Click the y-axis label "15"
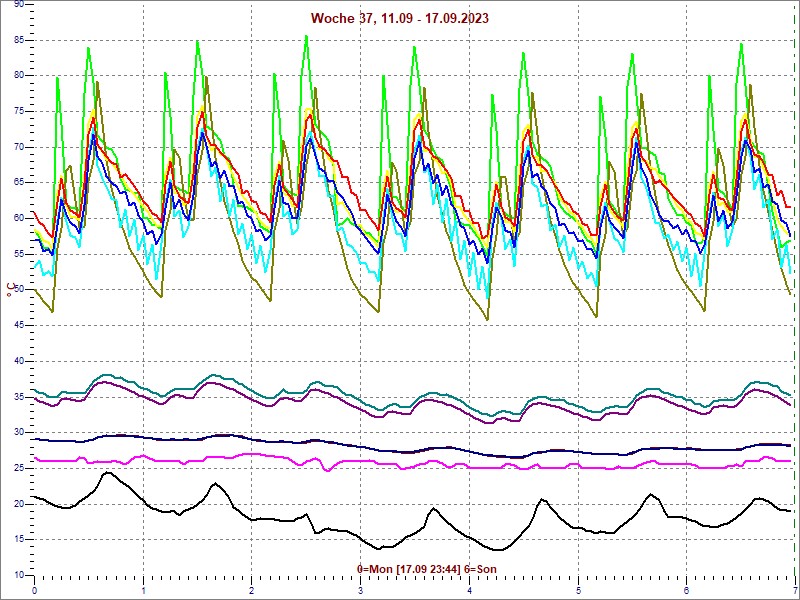Viewport: 800px width, 600px height. tap(19, 539)
